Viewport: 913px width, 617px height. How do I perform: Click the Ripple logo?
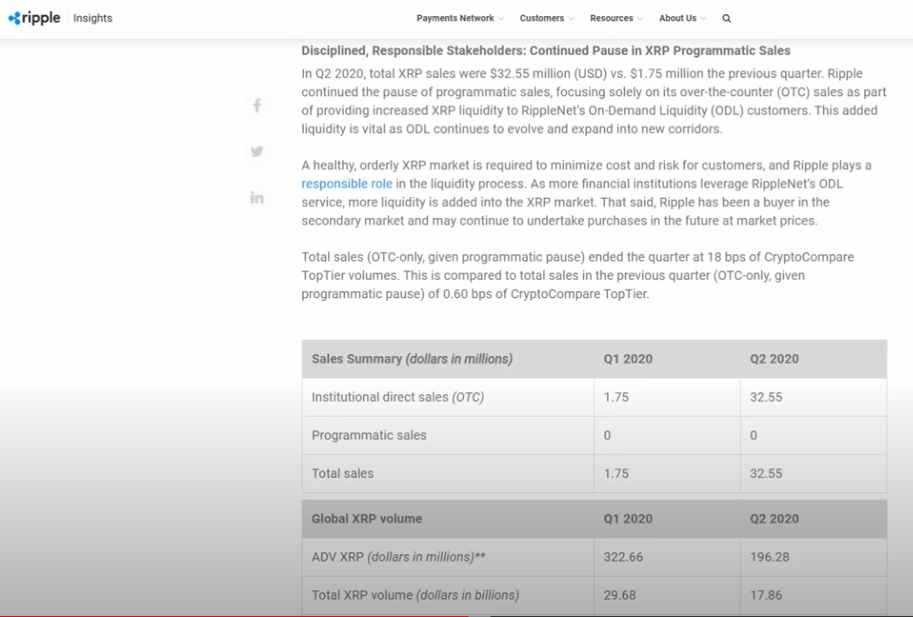[x=34, y=18]
